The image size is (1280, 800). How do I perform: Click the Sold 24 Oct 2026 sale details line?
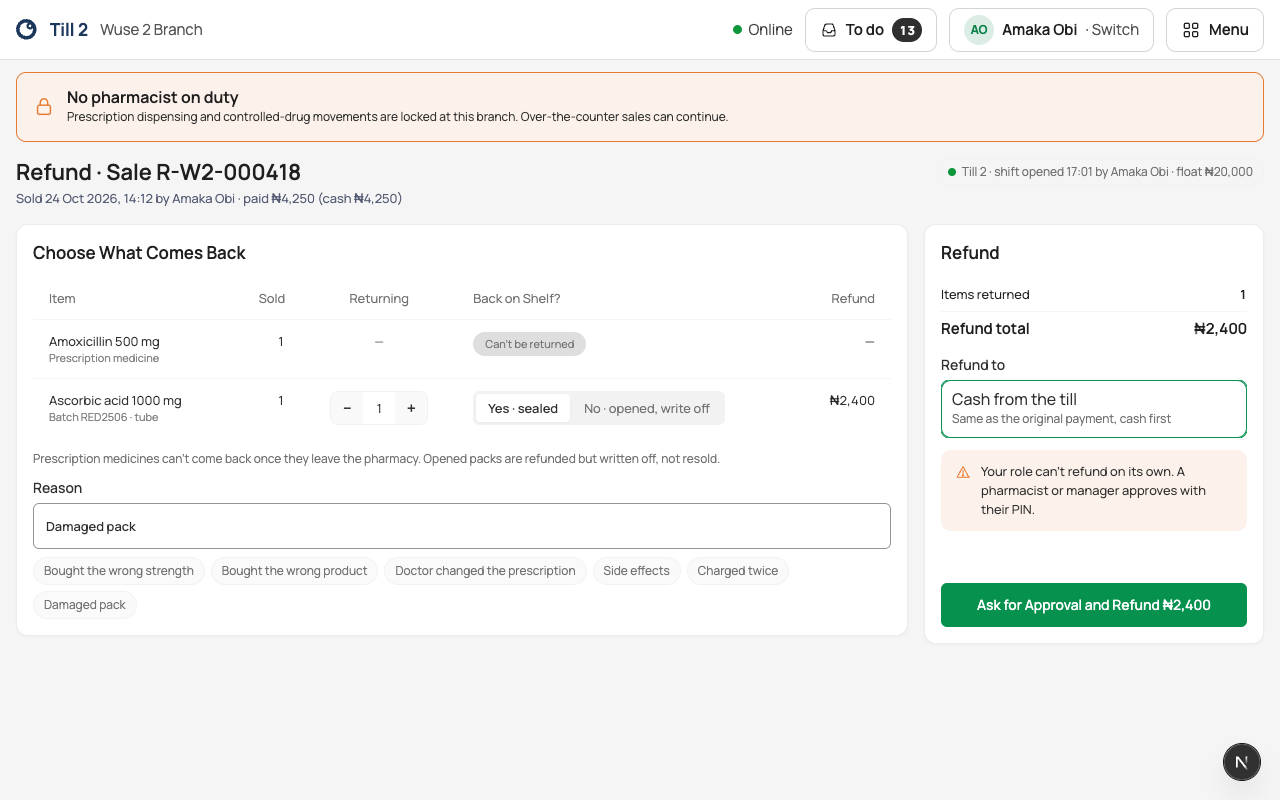tap(209, 199)
